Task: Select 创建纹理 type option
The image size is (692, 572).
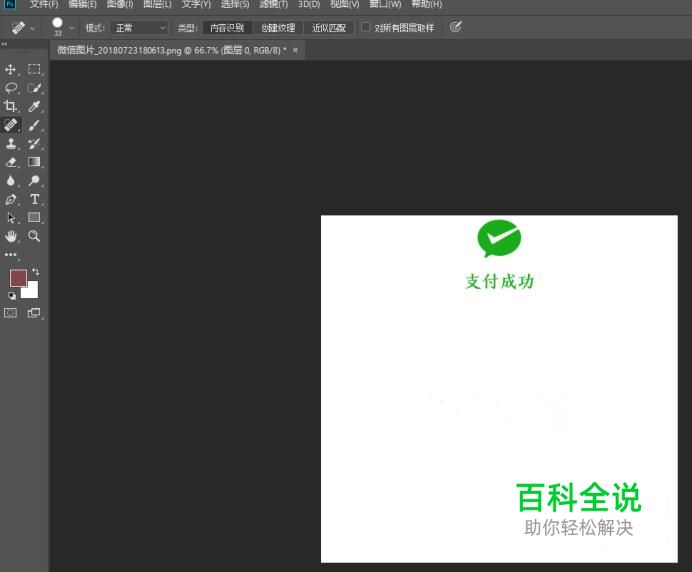Action: click(x=278, y=28)
